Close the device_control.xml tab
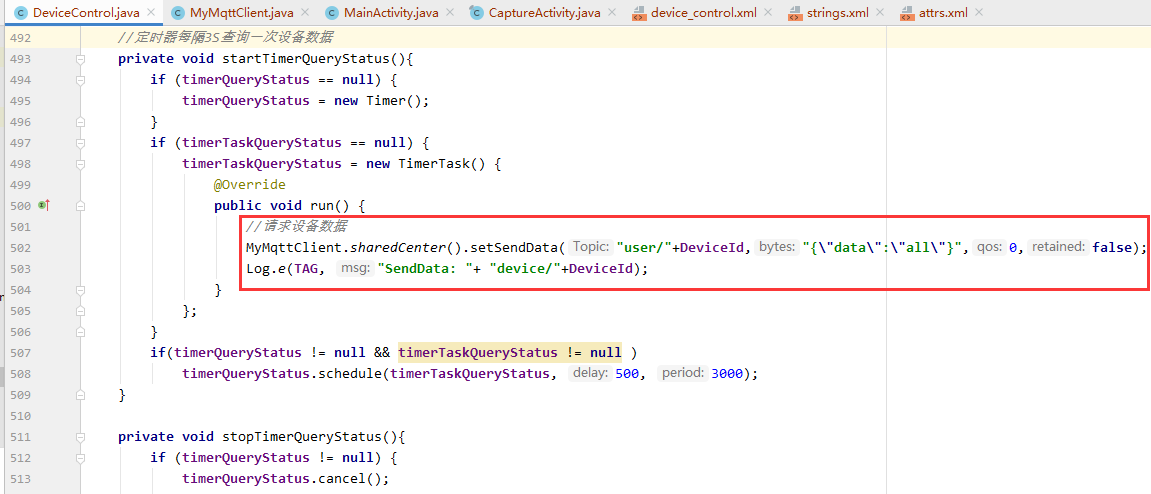The width and height of the screenshot is (1151, 494). 768,12
